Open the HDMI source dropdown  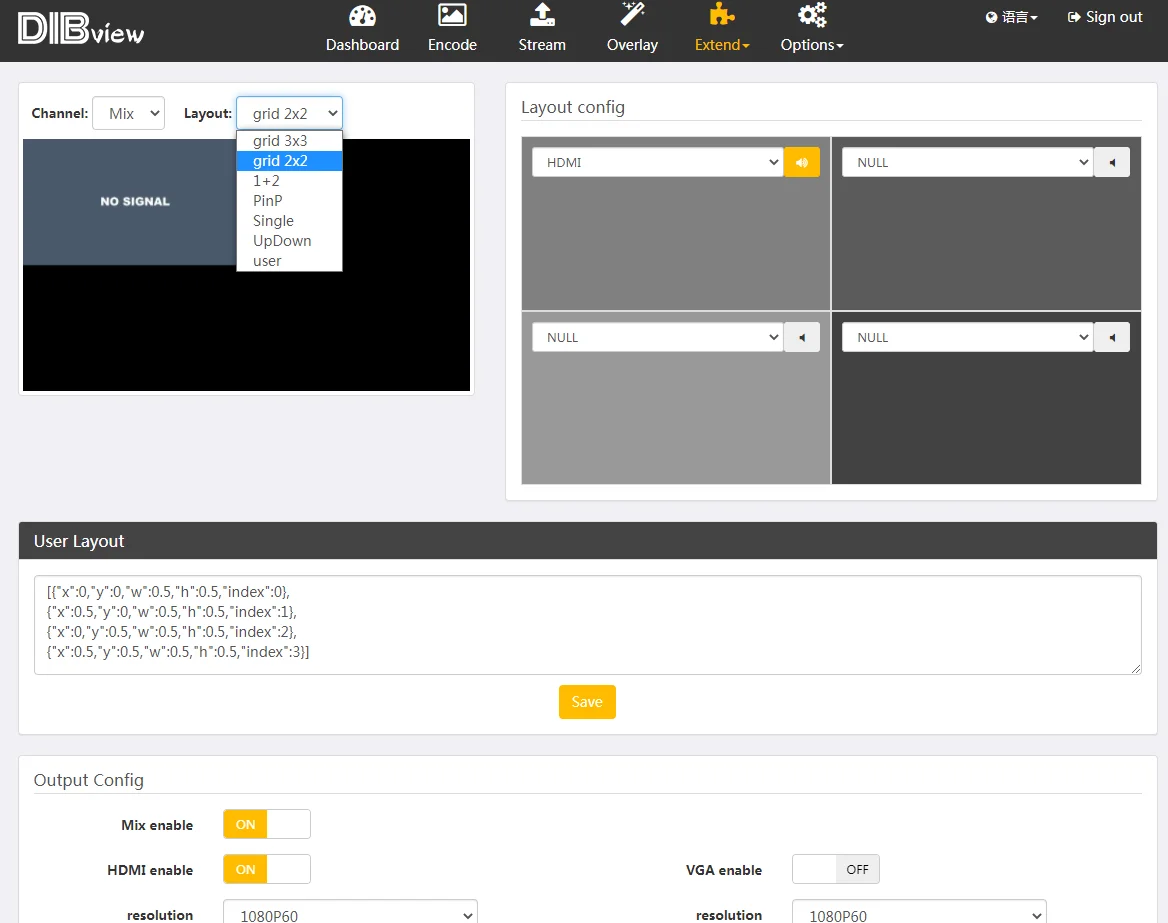point(658,162)
